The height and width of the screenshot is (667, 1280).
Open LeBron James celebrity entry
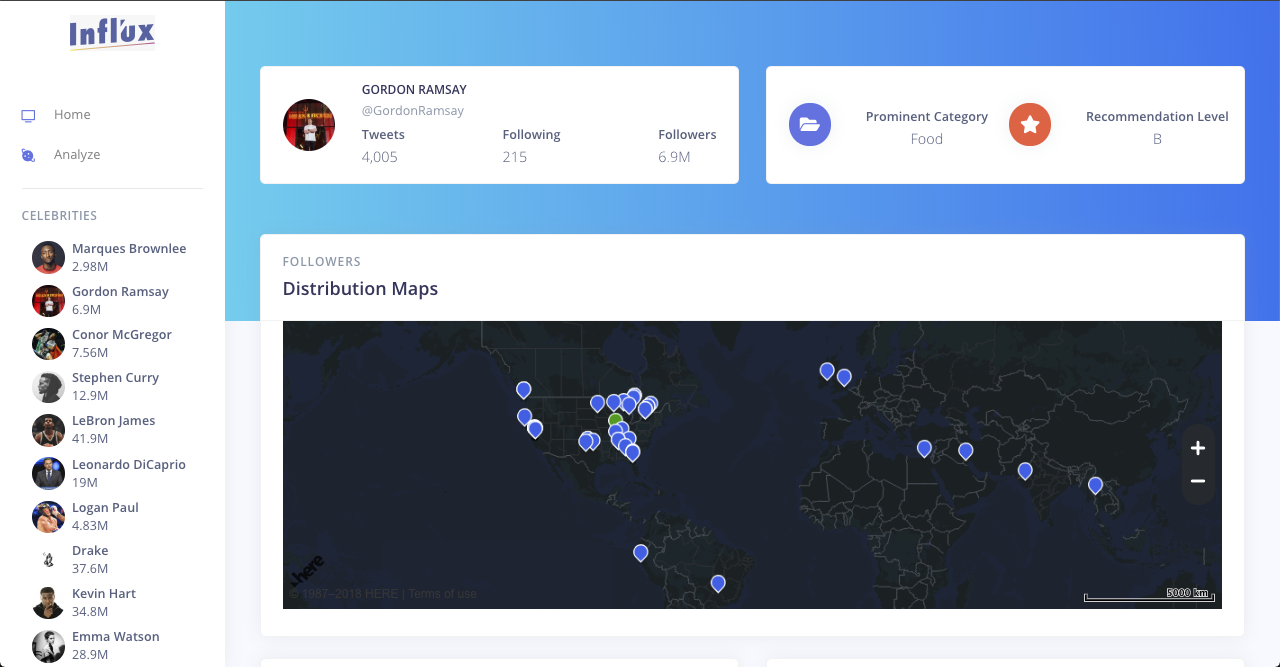coord(112,429)
